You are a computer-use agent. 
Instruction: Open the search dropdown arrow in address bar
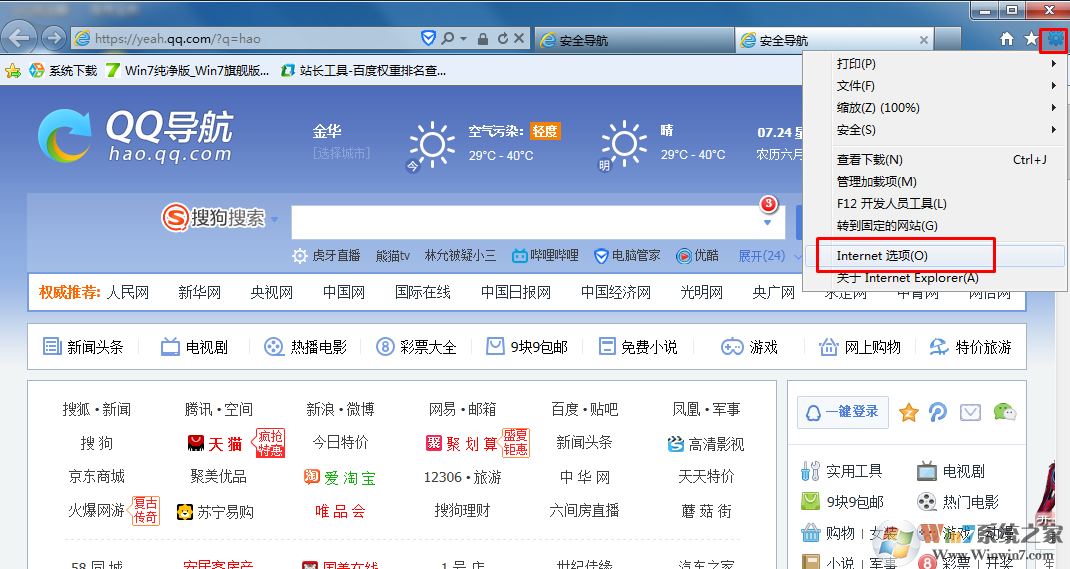[463, 39]
